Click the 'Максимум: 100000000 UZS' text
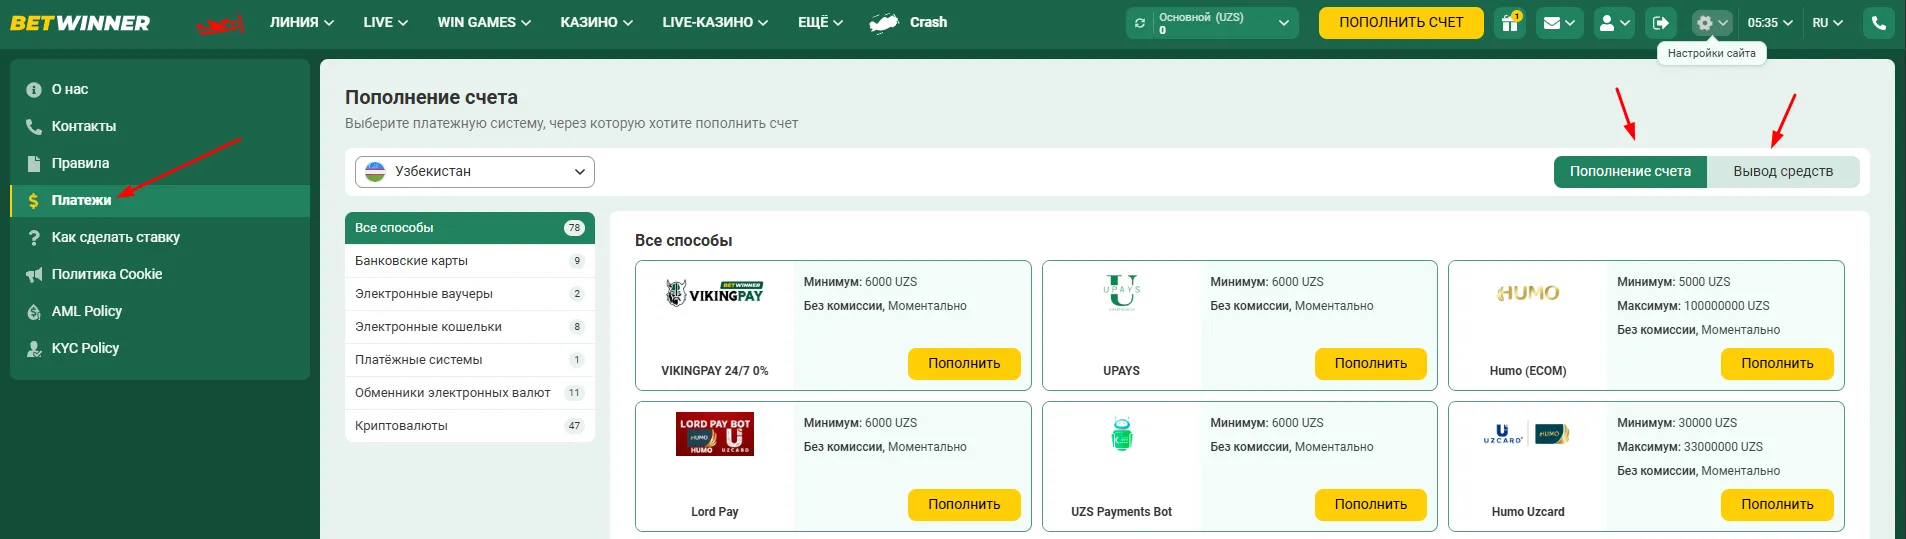 point(1693,306)
